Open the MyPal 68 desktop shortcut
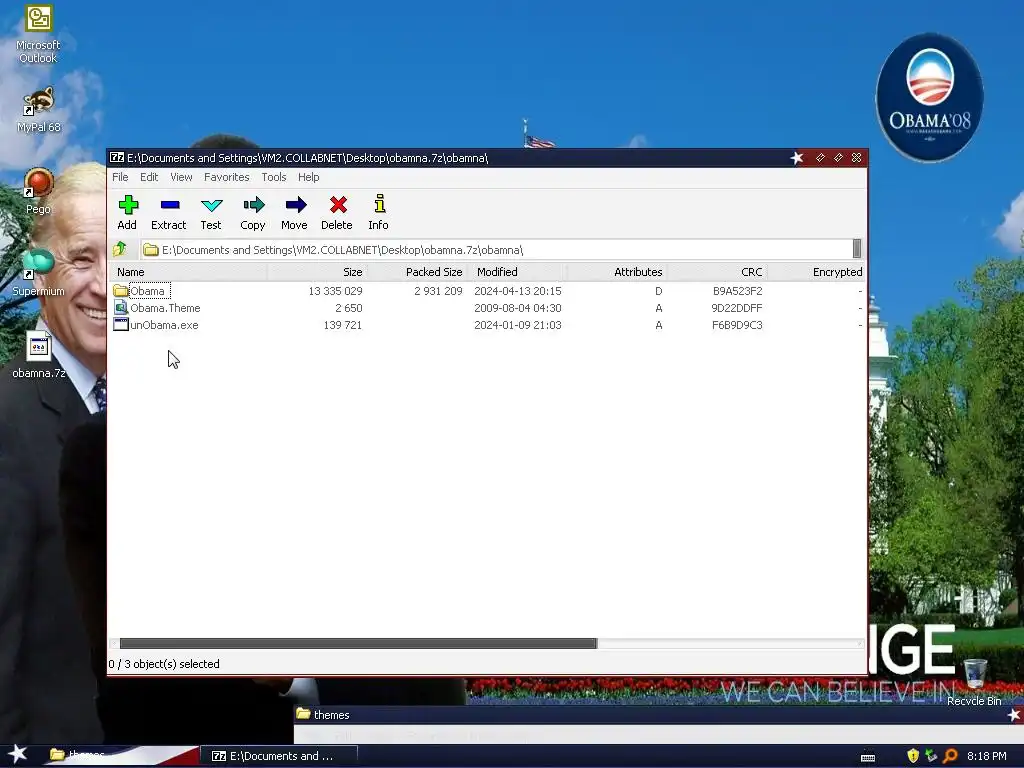The width and height of the screenshot is (1024, 768). coord(38,109)
